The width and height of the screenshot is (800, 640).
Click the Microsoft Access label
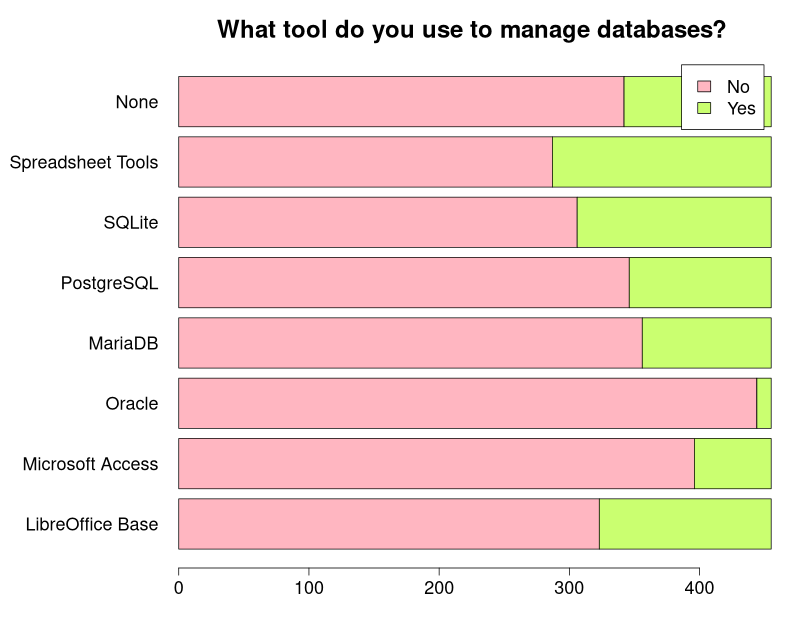[90, 464]
